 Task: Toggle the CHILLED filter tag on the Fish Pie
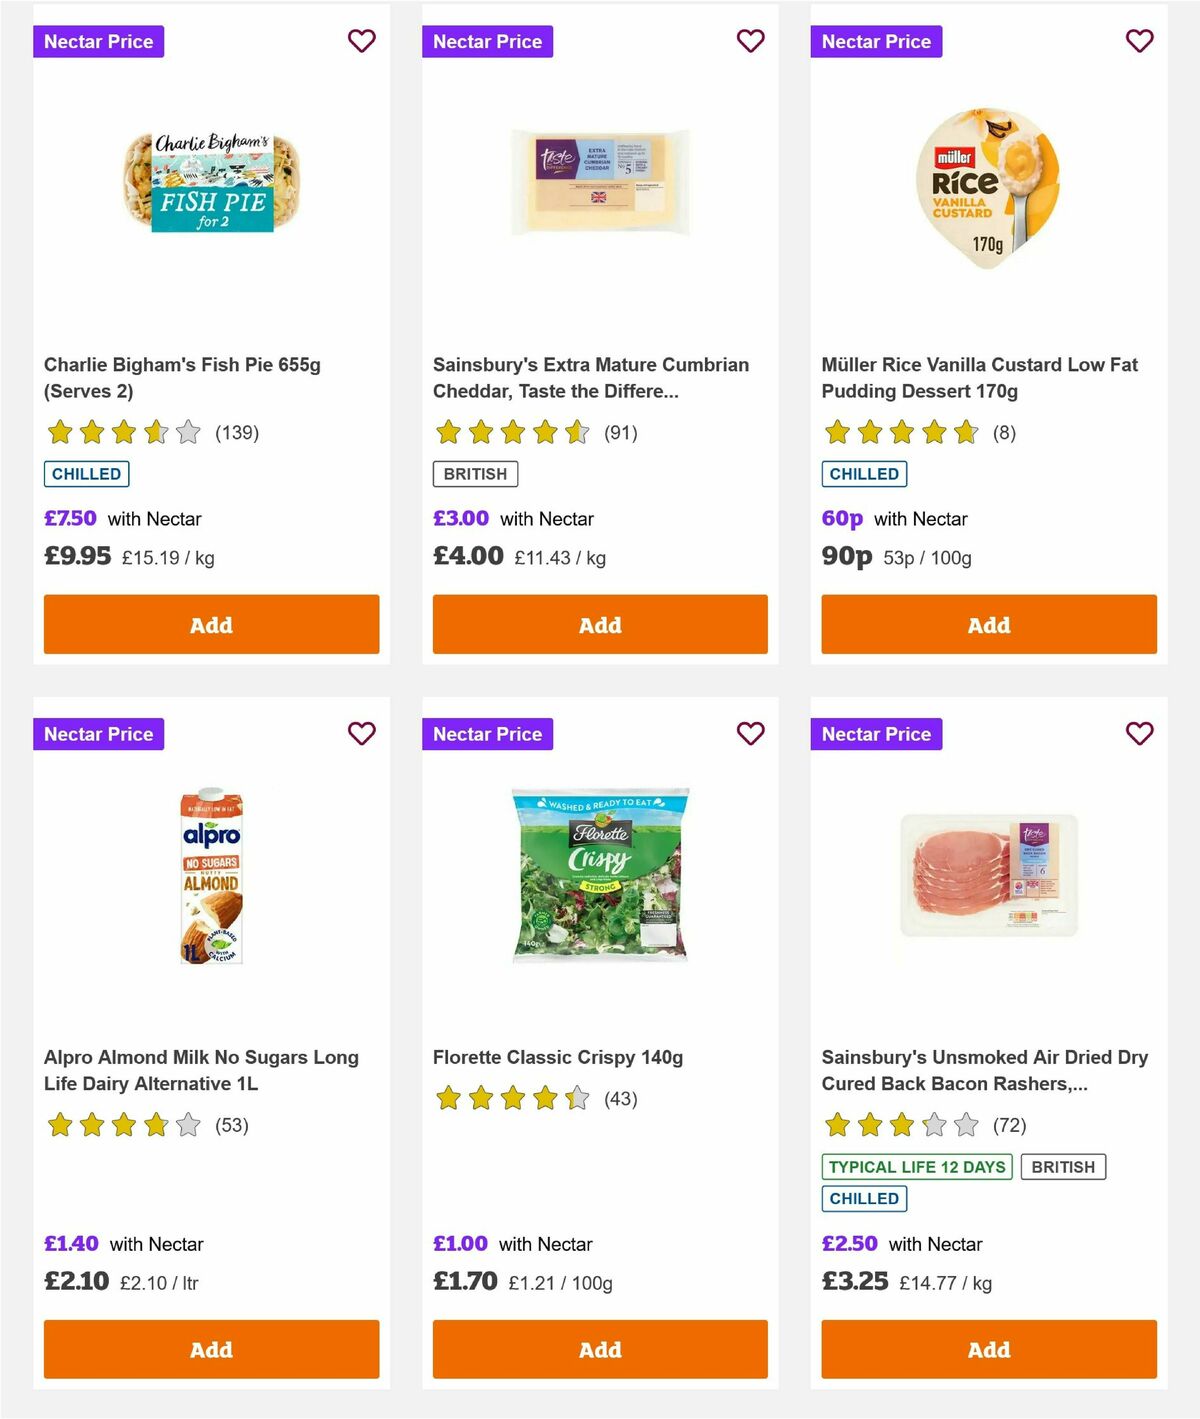(86, 473)
